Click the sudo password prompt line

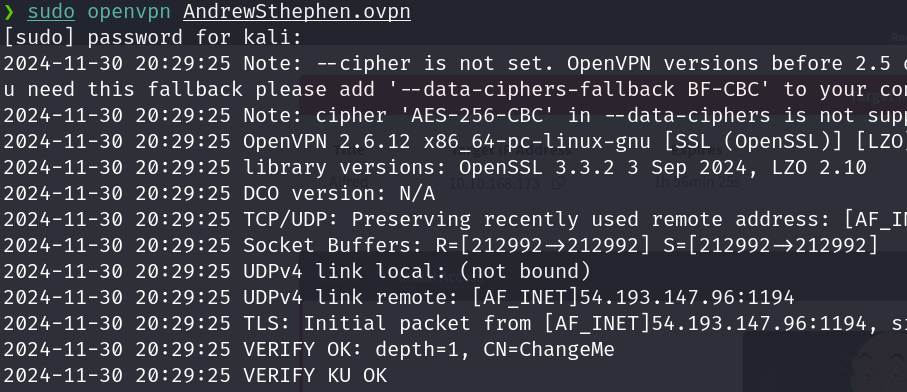pos(153,38)
